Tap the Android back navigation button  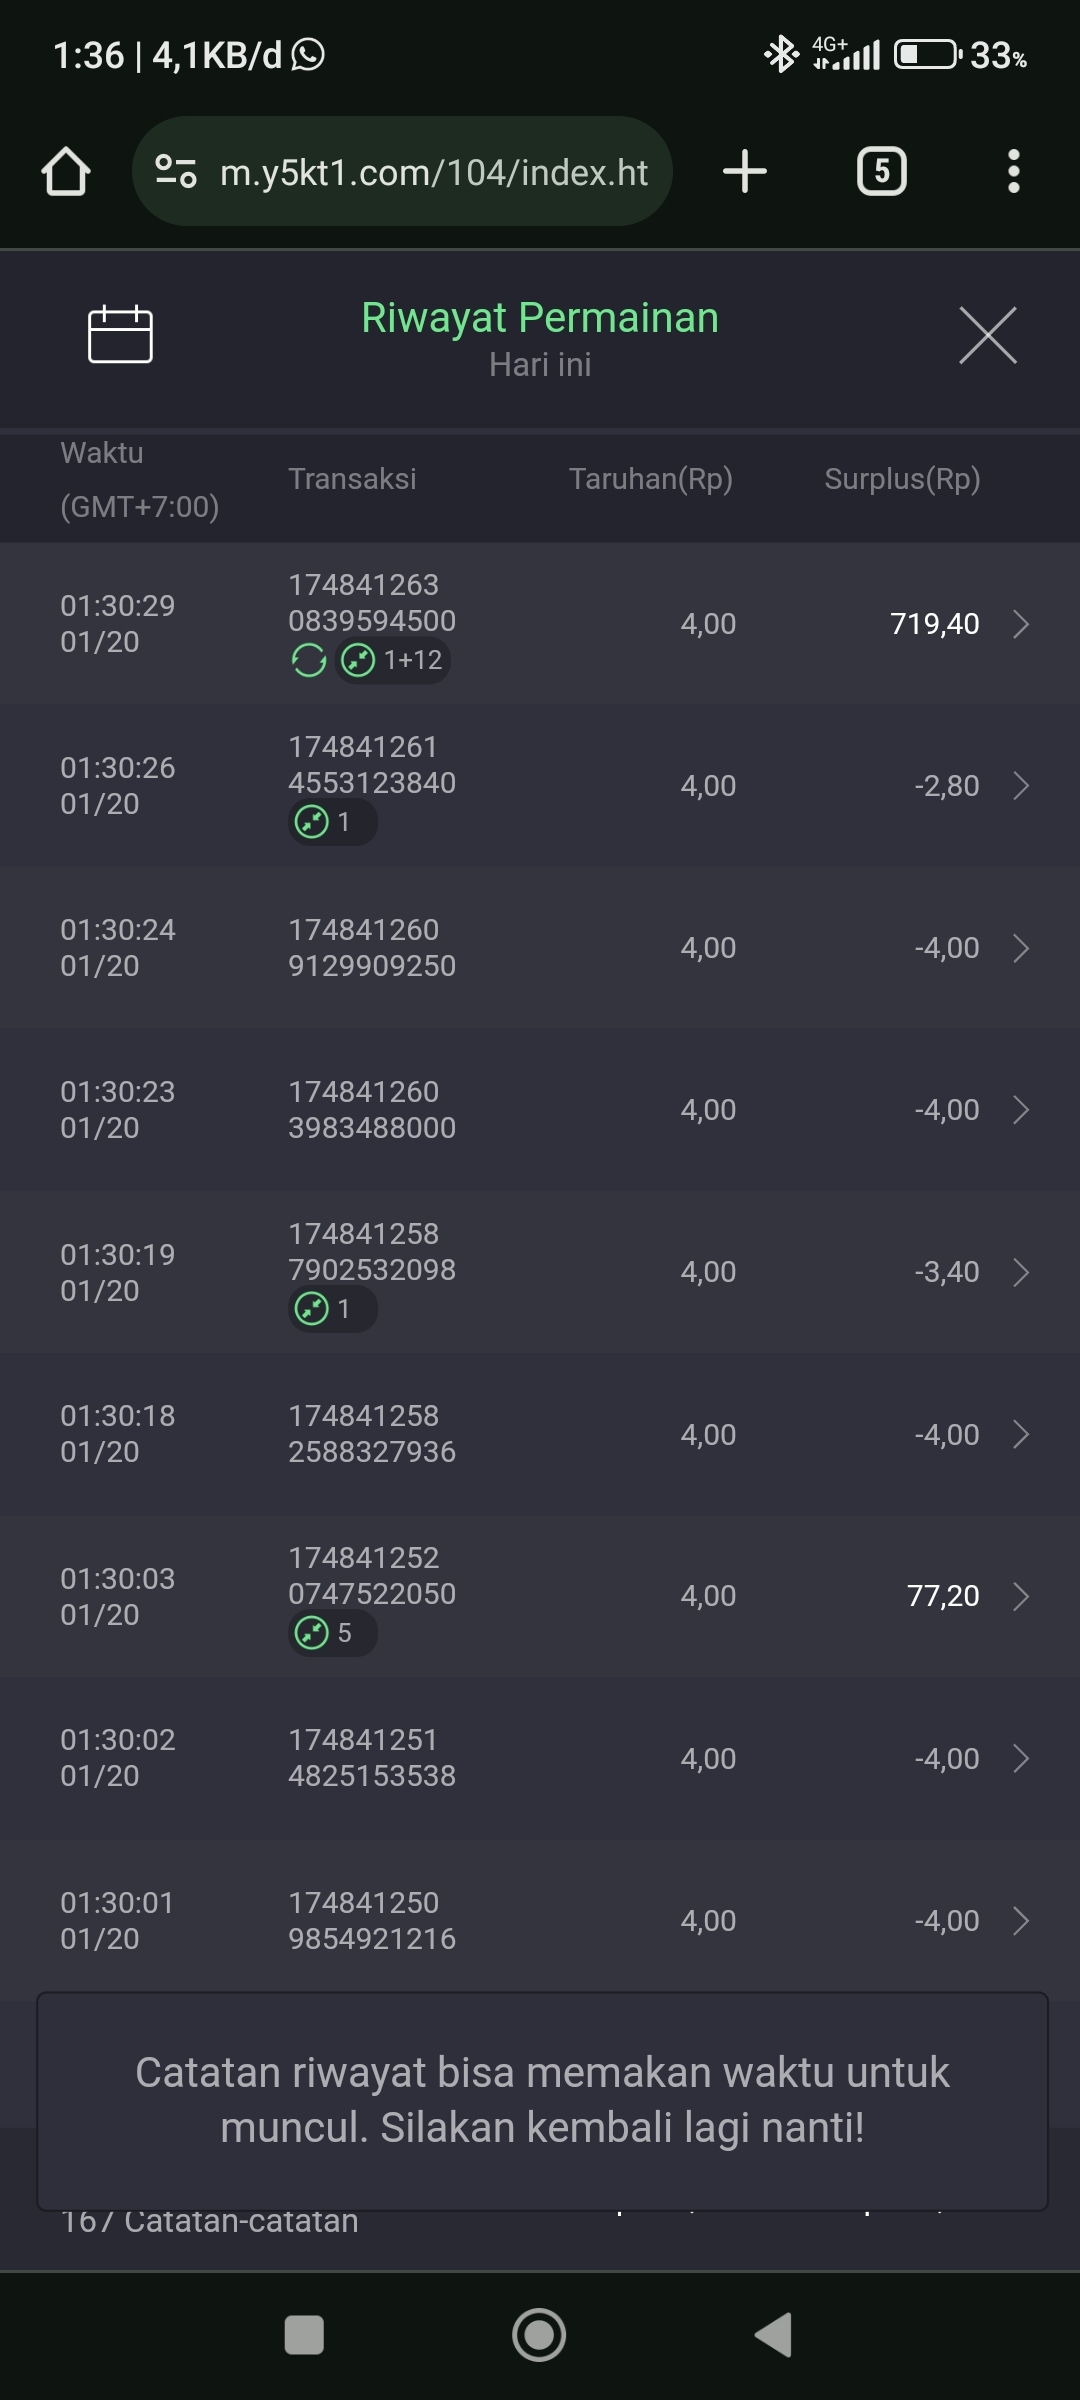pyautogui.click(x=774, y=2334)
